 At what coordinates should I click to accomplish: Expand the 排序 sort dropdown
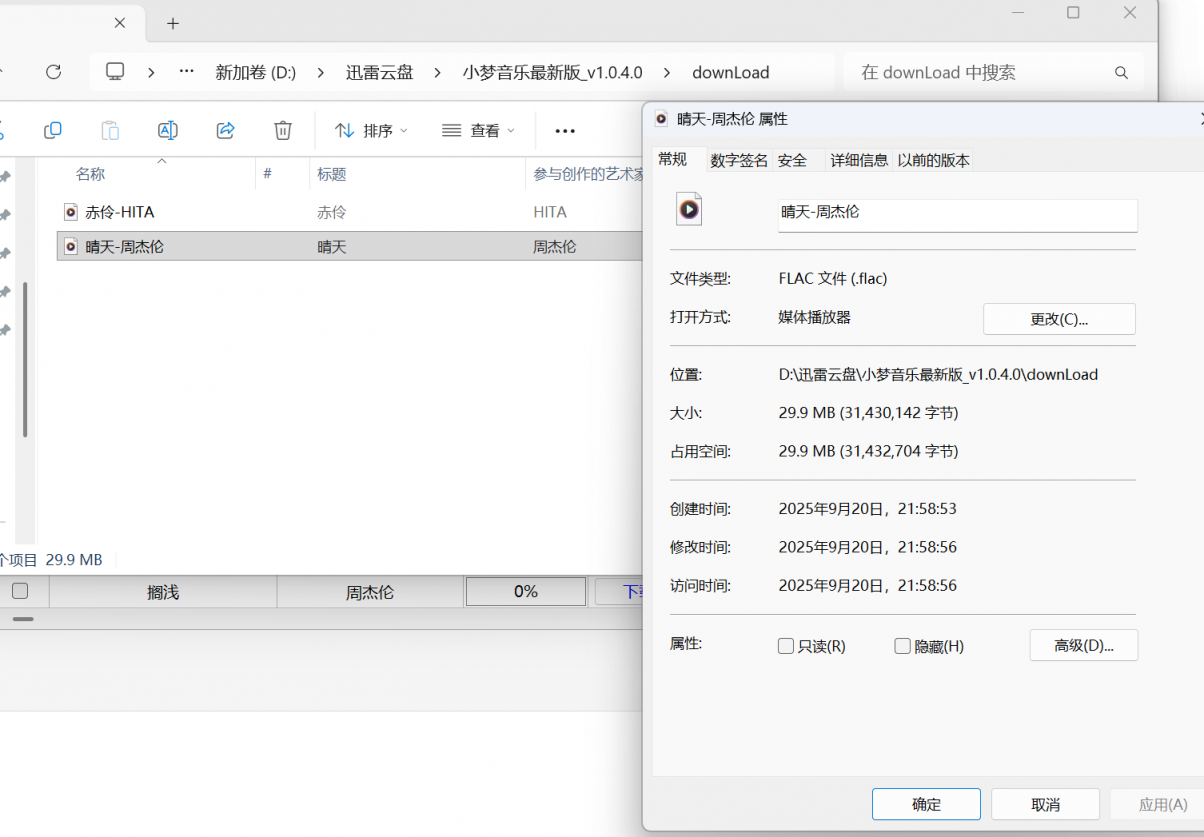(x=371, y=130)
